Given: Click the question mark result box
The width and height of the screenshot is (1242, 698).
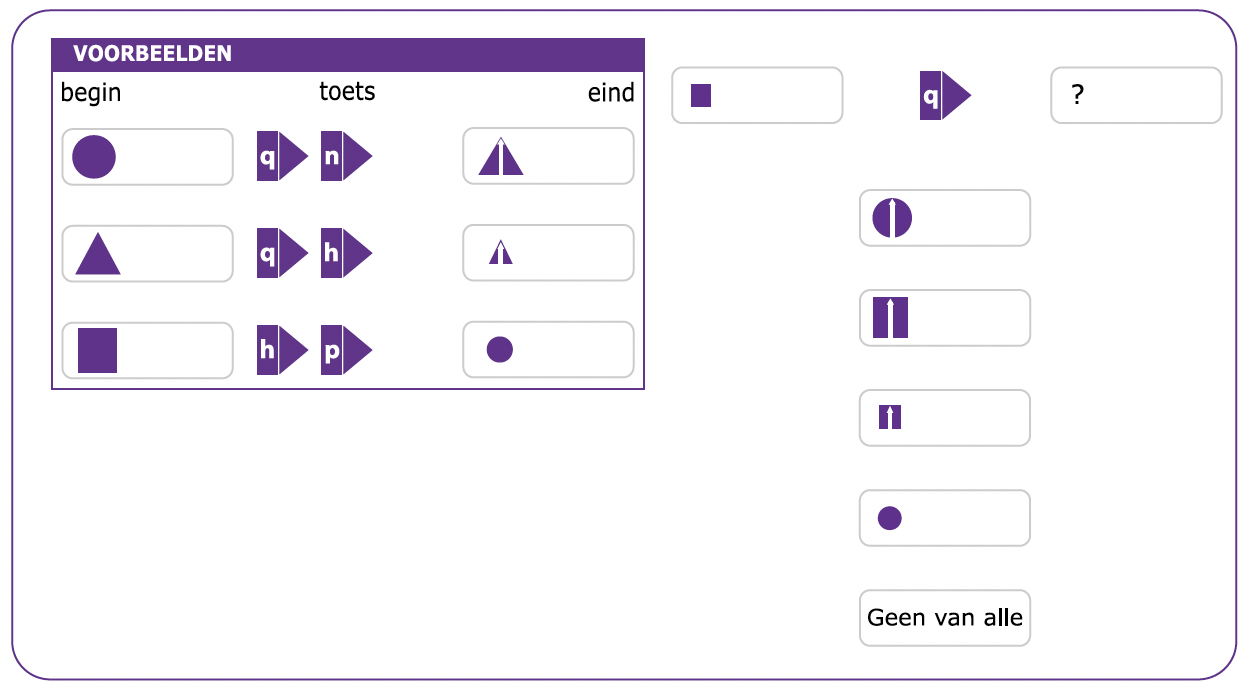Looking at the screenshot, I should click(x=1136, y=96).
